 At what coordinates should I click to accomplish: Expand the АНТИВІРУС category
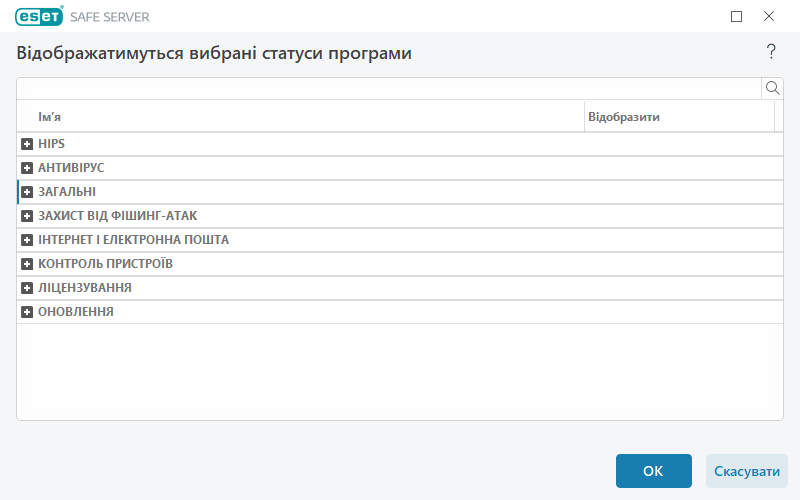27,168
